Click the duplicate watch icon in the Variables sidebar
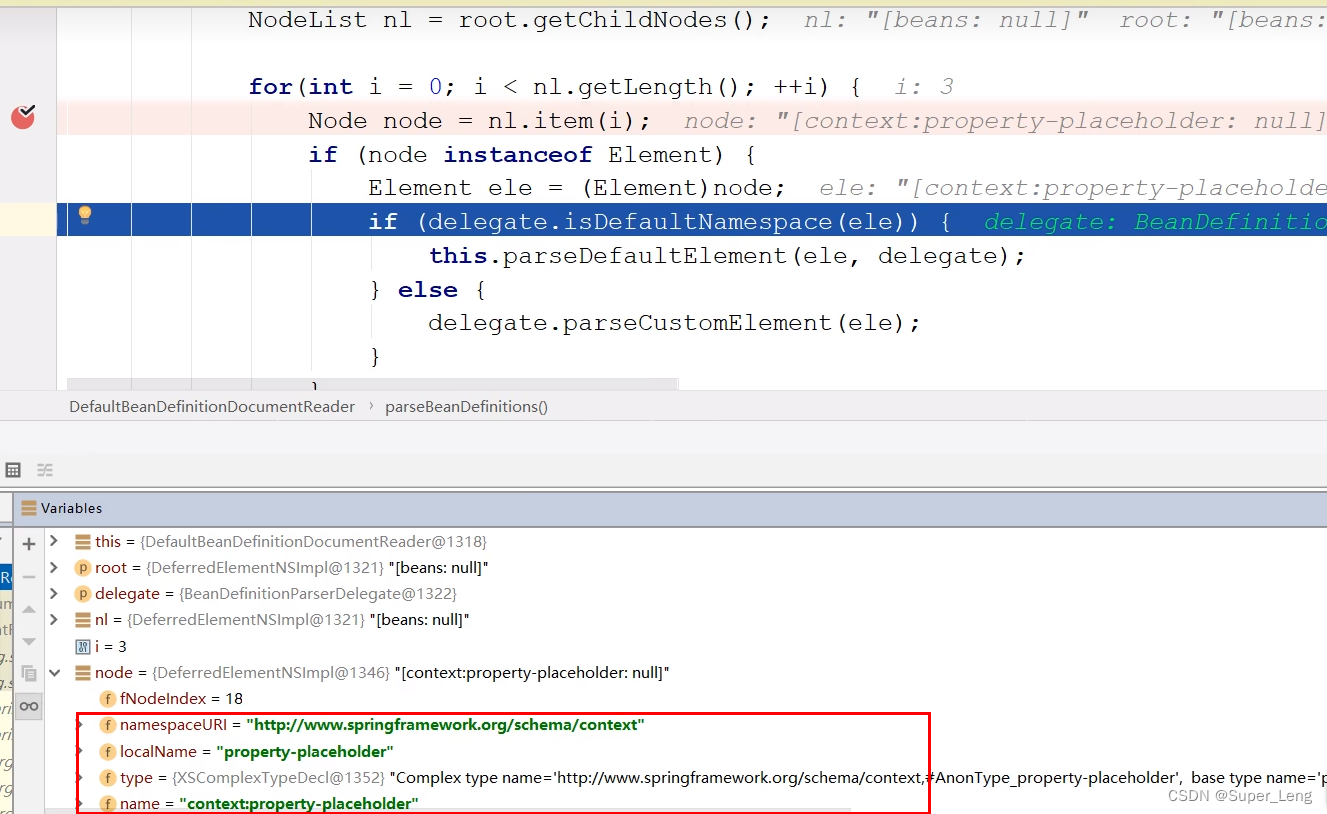This screenshot has width=1327, height=814. pyautogui.click(x=29, y=673)
